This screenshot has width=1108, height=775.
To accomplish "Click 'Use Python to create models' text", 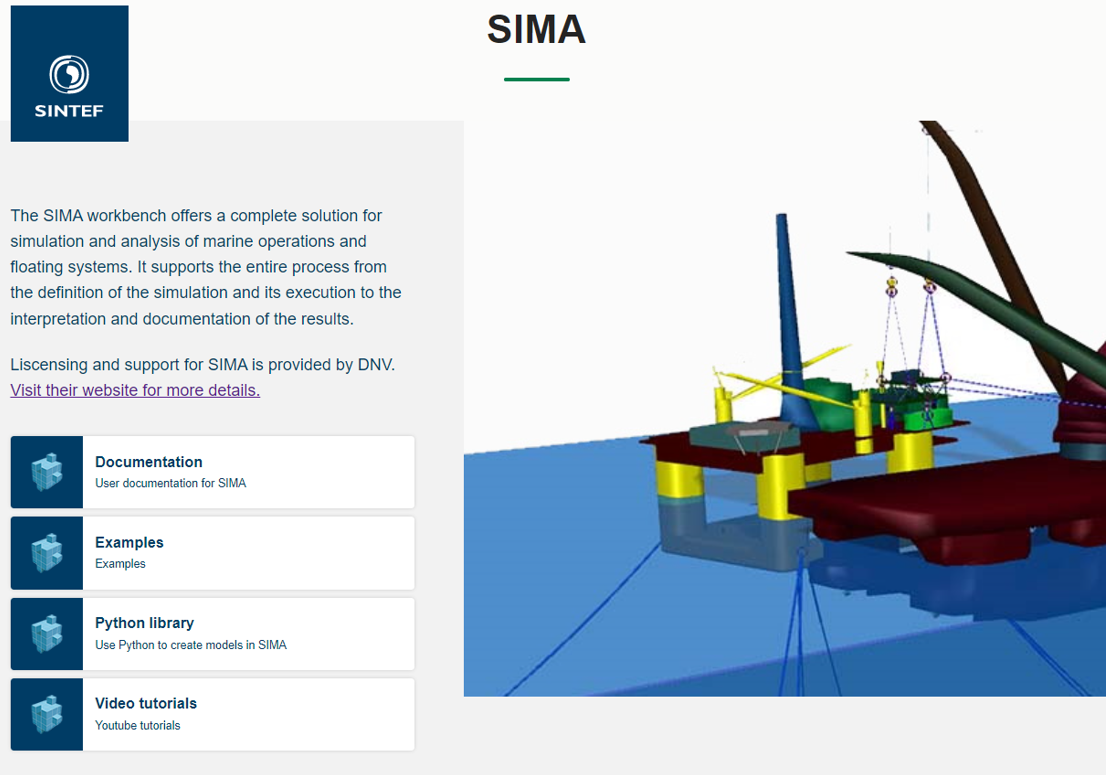I will click(x=190, y=644).
